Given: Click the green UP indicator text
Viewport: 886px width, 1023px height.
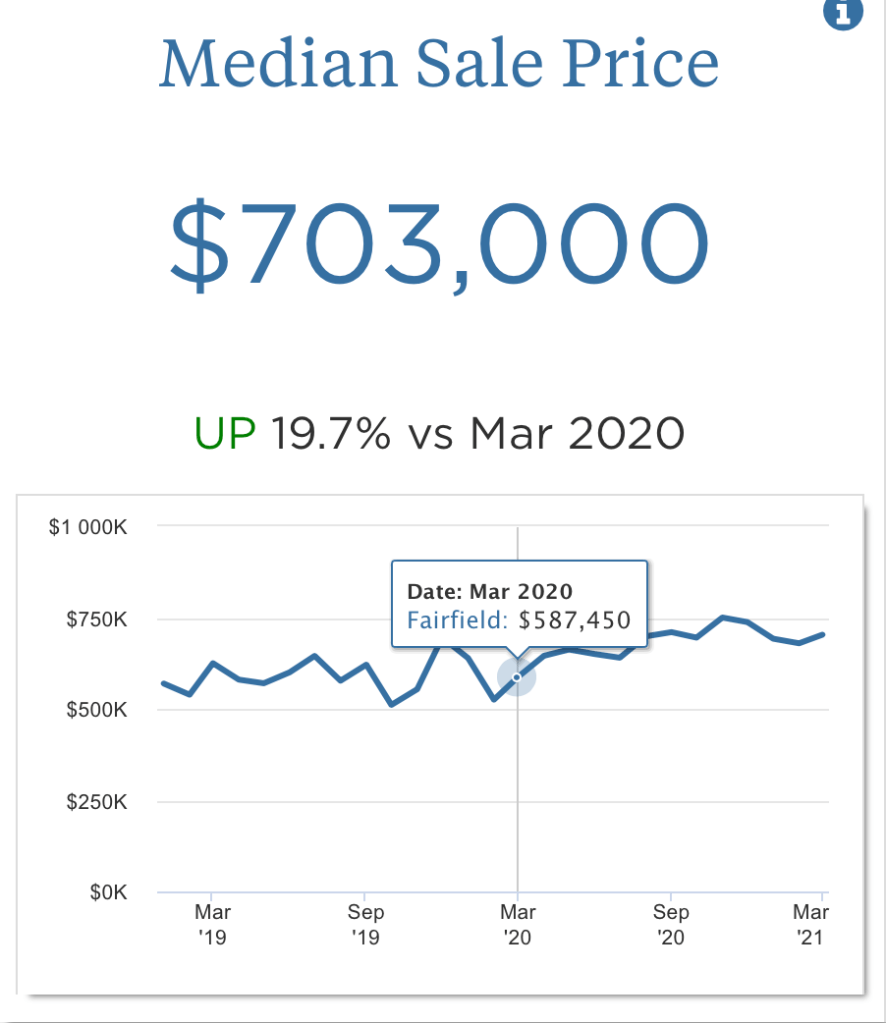Looking at the screenshot, I should 225,434.
